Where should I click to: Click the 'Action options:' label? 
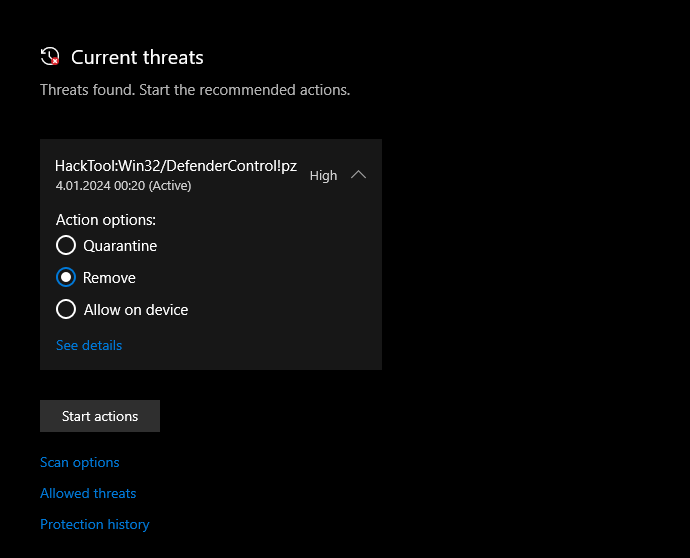pos(106,220)
